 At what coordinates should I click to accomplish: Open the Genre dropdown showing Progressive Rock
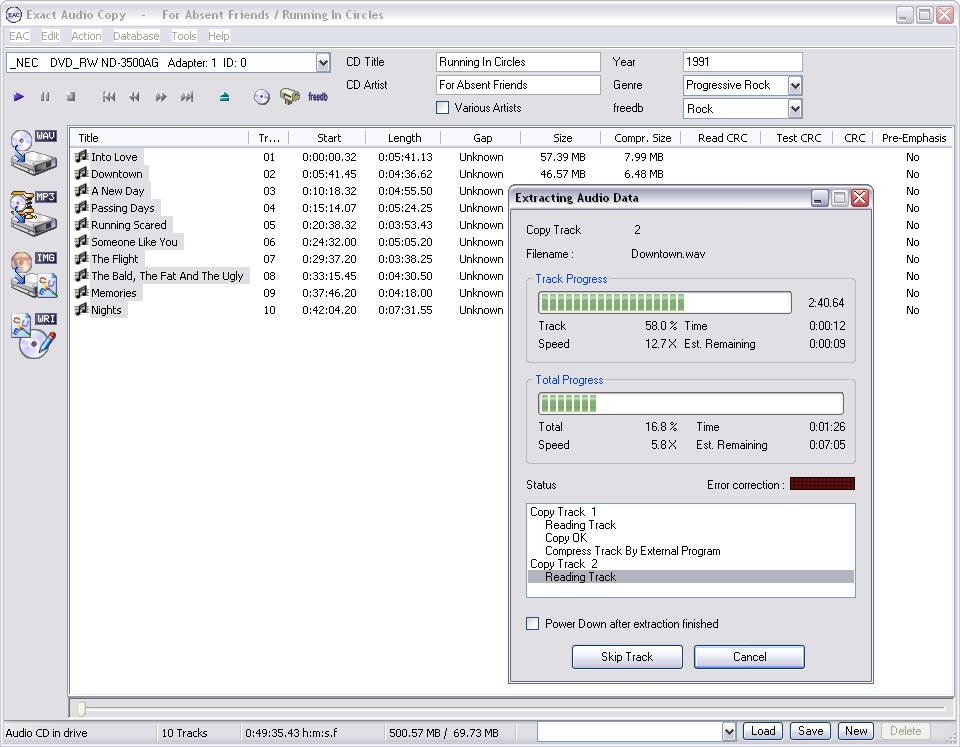point(795,86)
